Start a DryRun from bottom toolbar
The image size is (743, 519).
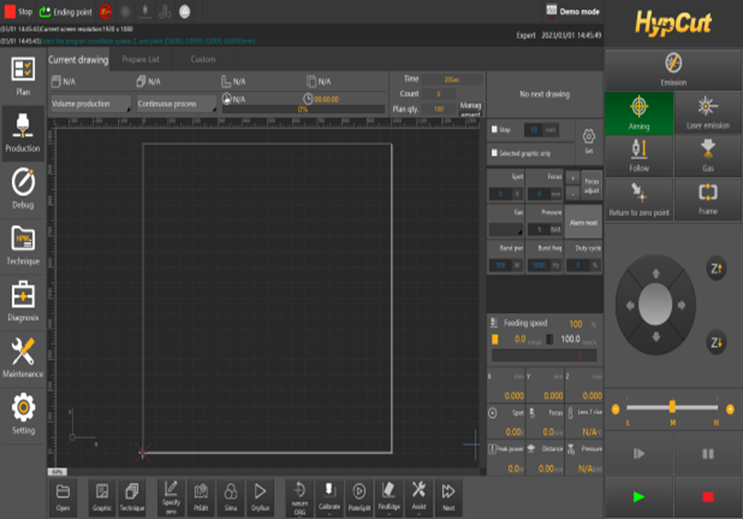[x=259, y=495]
